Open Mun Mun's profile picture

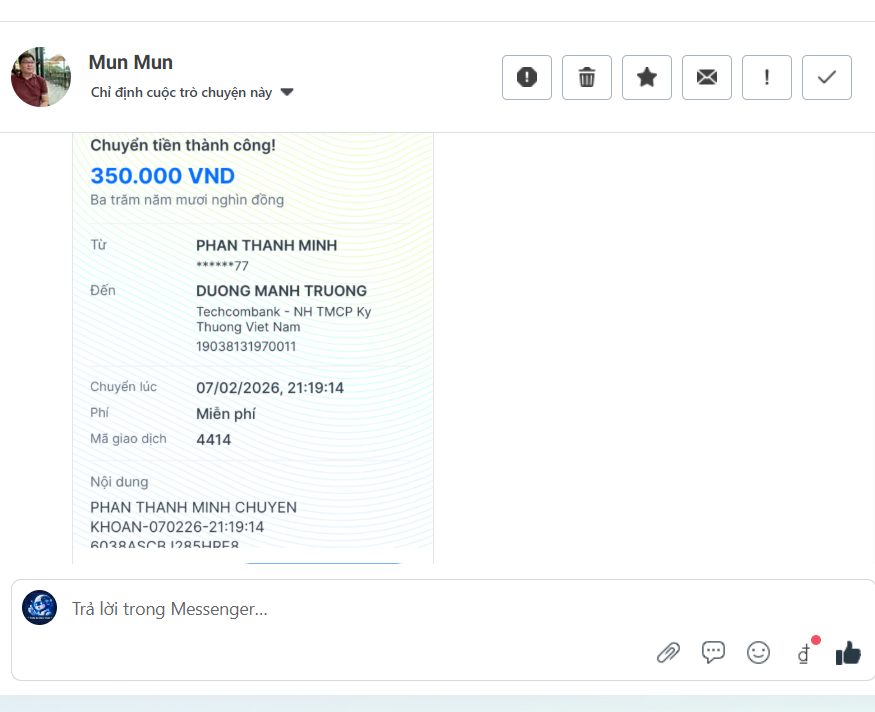(x=41, y=77)
